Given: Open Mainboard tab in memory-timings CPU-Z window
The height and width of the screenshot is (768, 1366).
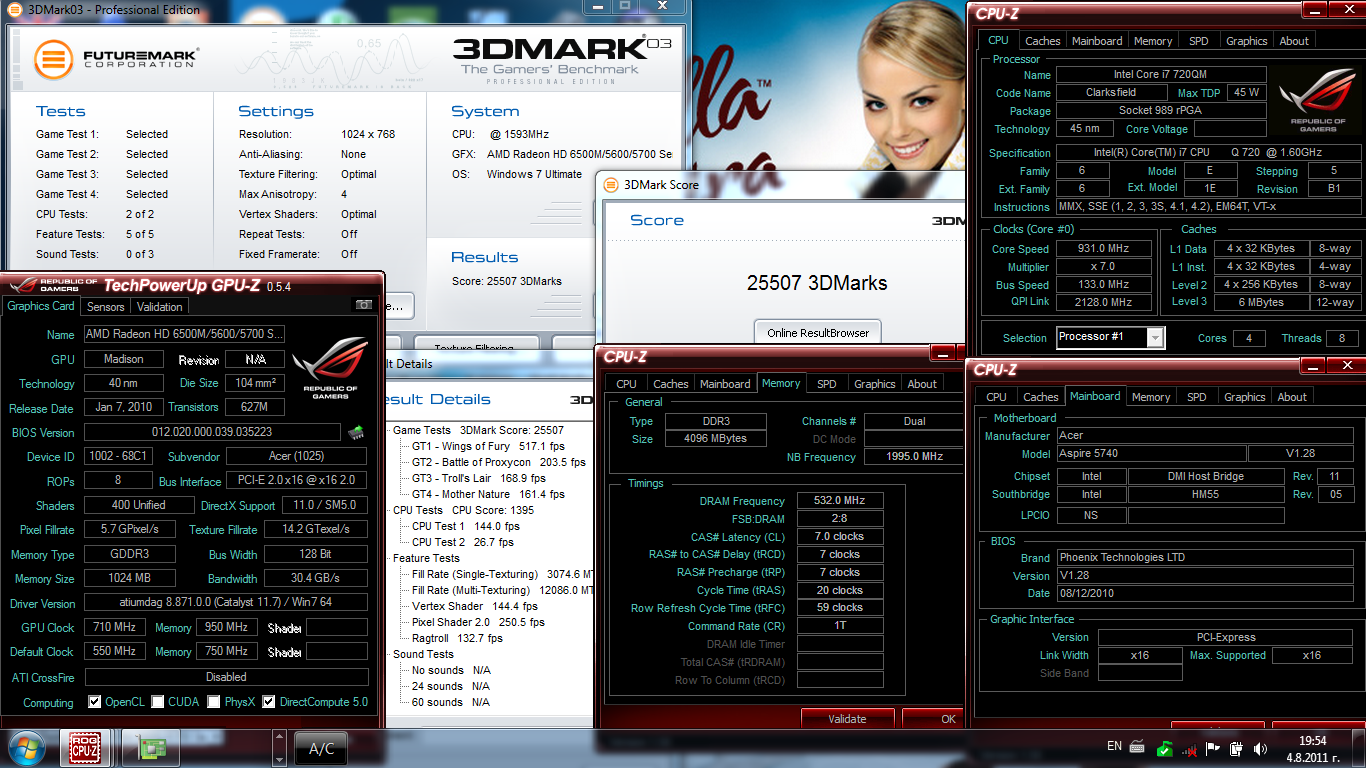Looking at the screenshot, I should tap(725, 384).
